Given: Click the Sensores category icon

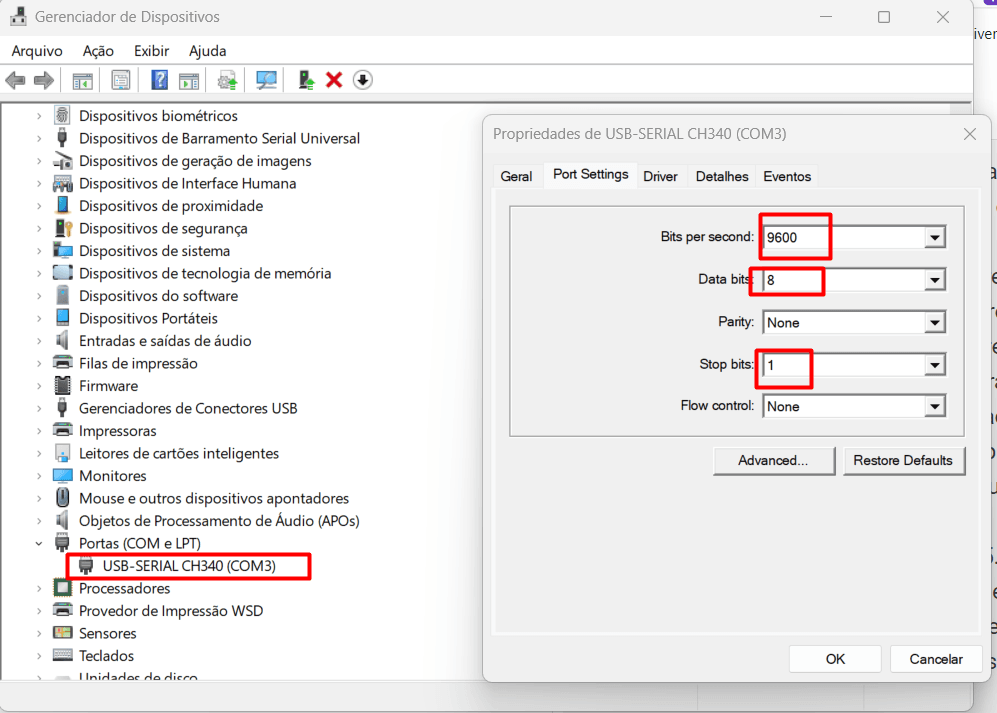Looking at the screenshot, I should click(x=61, y=633).
